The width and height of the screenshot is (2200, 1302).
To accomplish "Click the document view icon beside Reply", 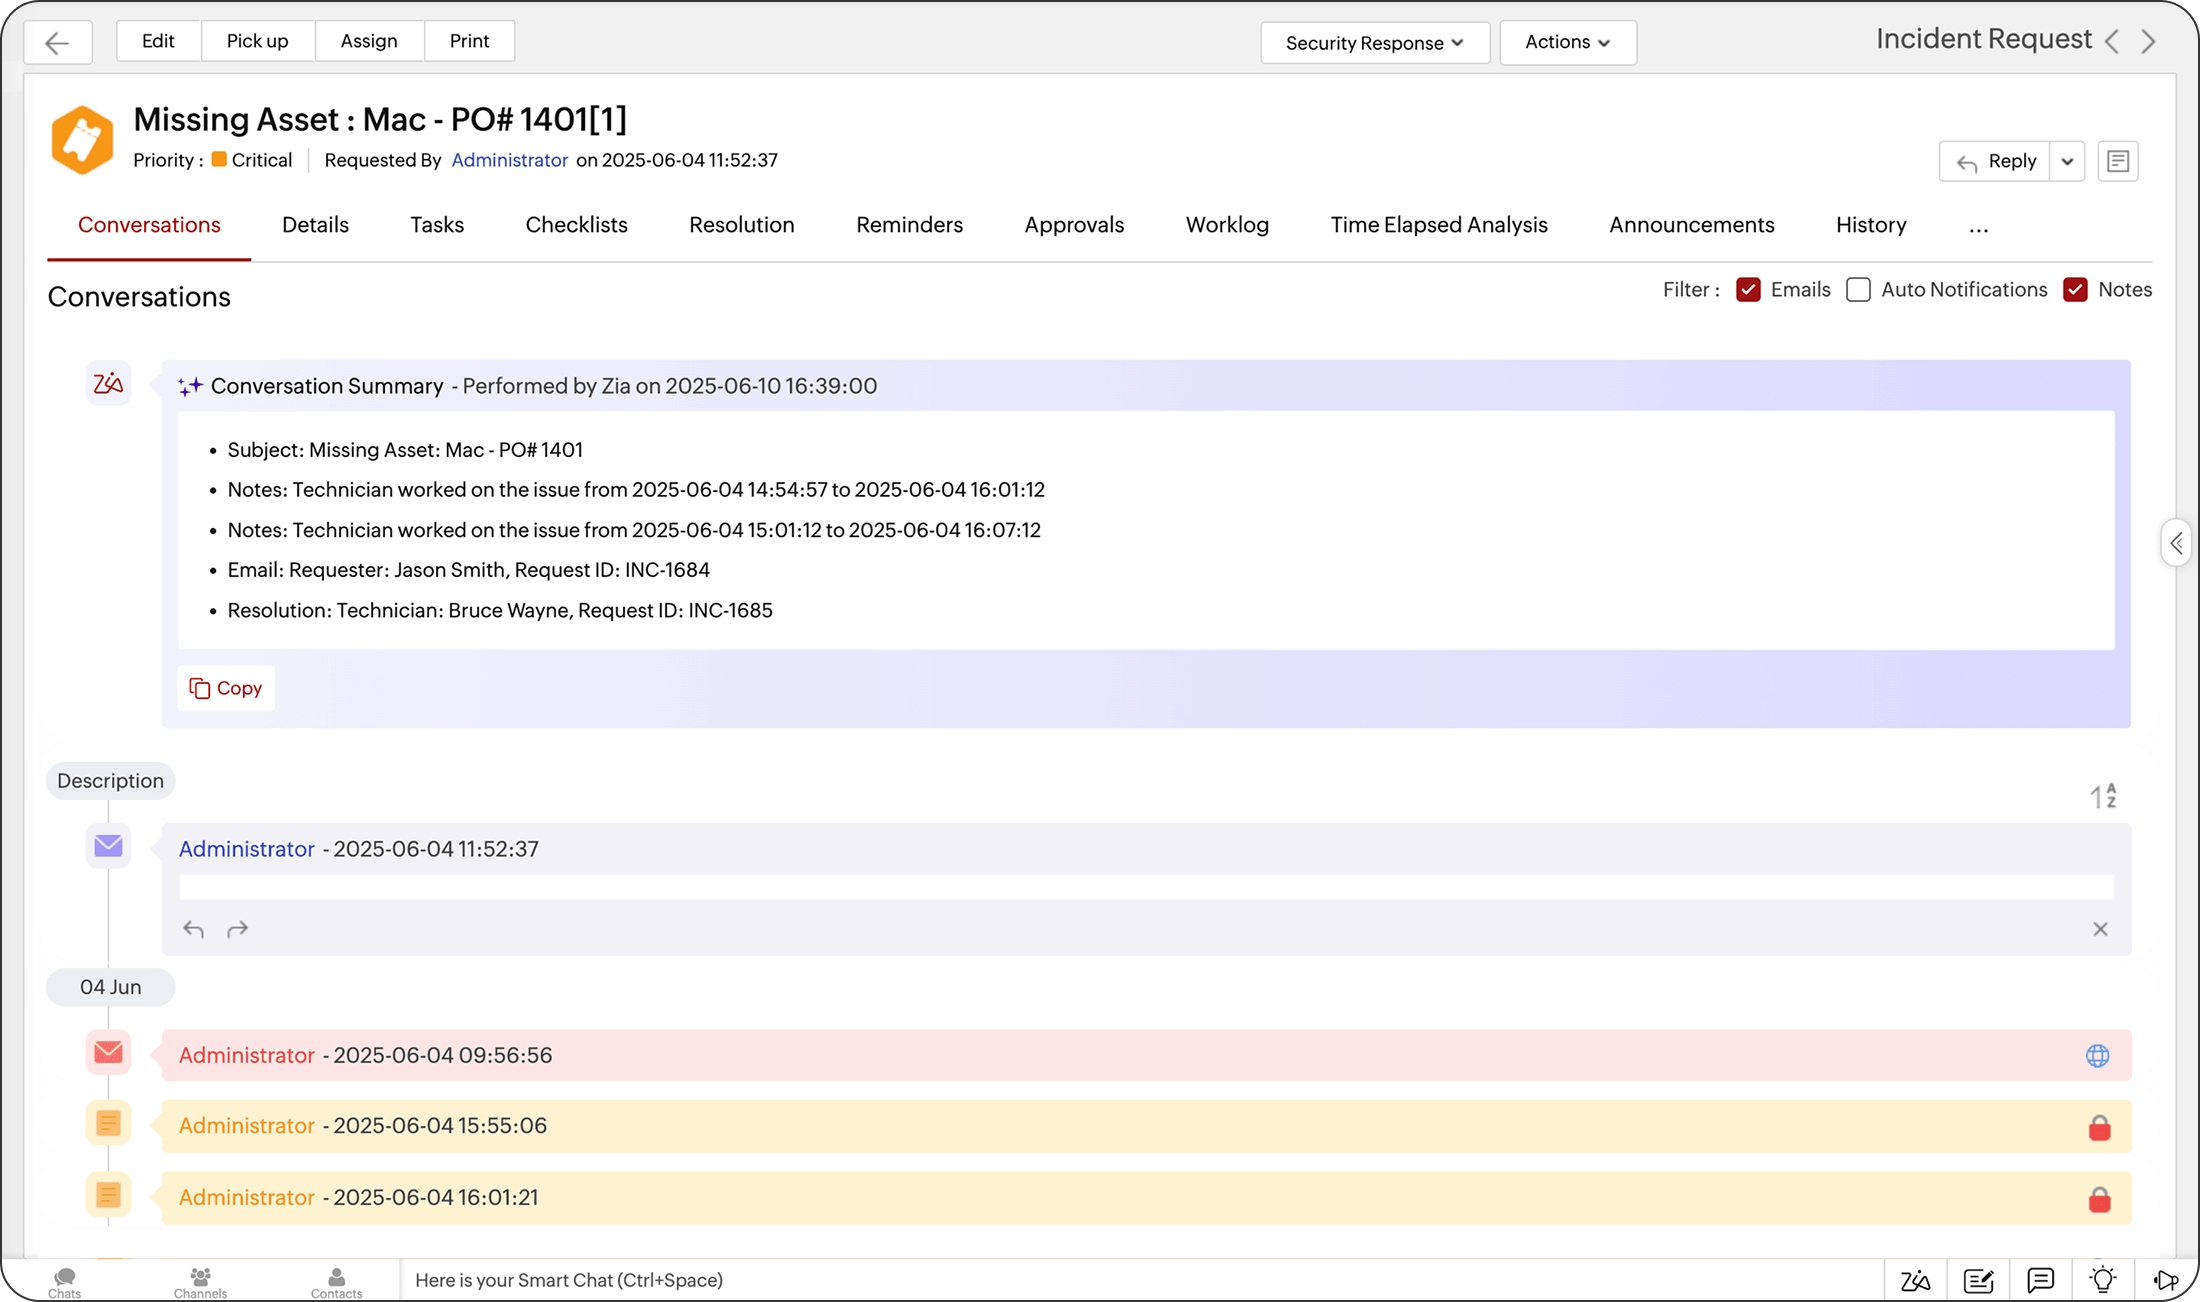I will (2117, 161).
